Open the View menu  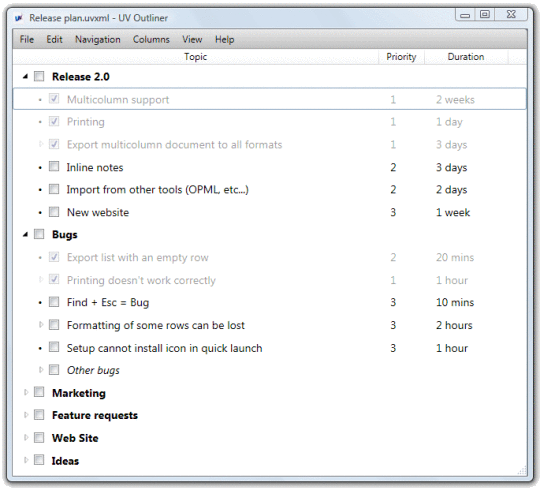click(x=192, y=40)
